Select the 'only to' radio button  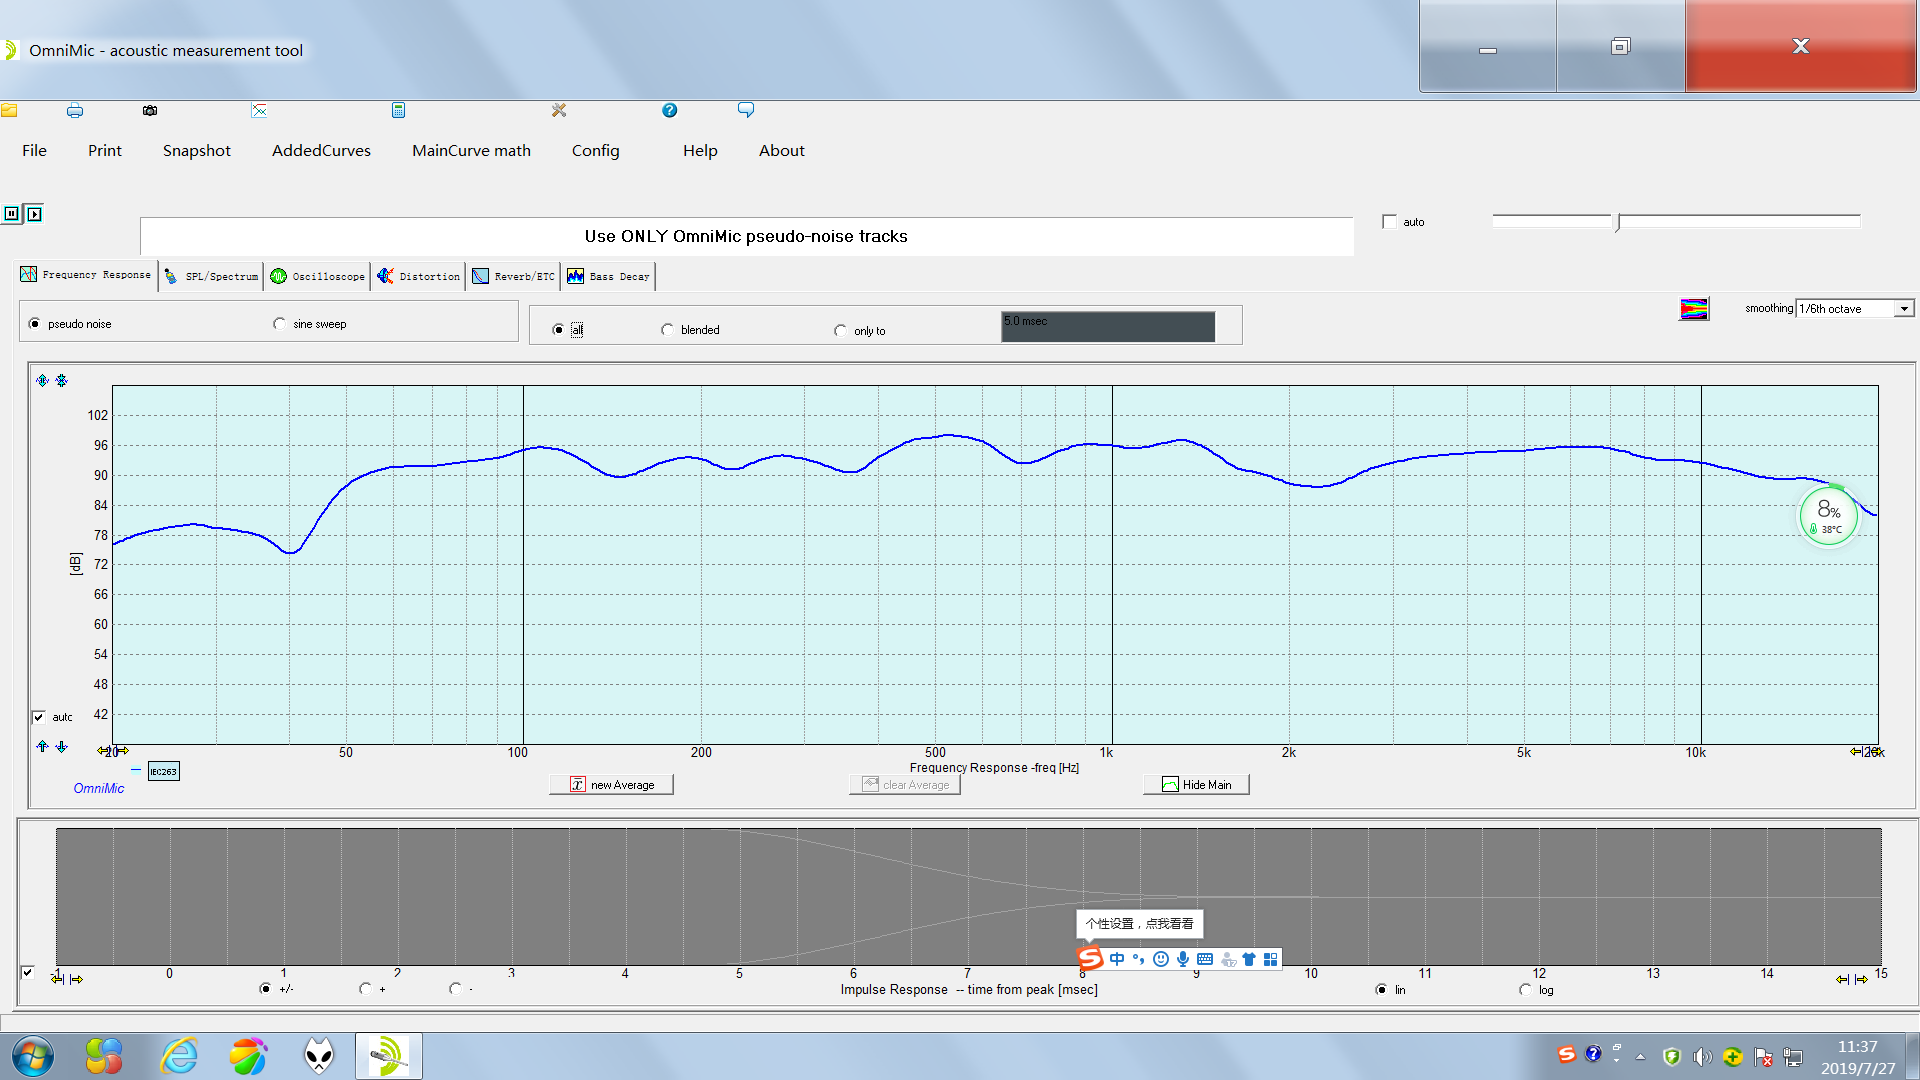coord(840,331)
